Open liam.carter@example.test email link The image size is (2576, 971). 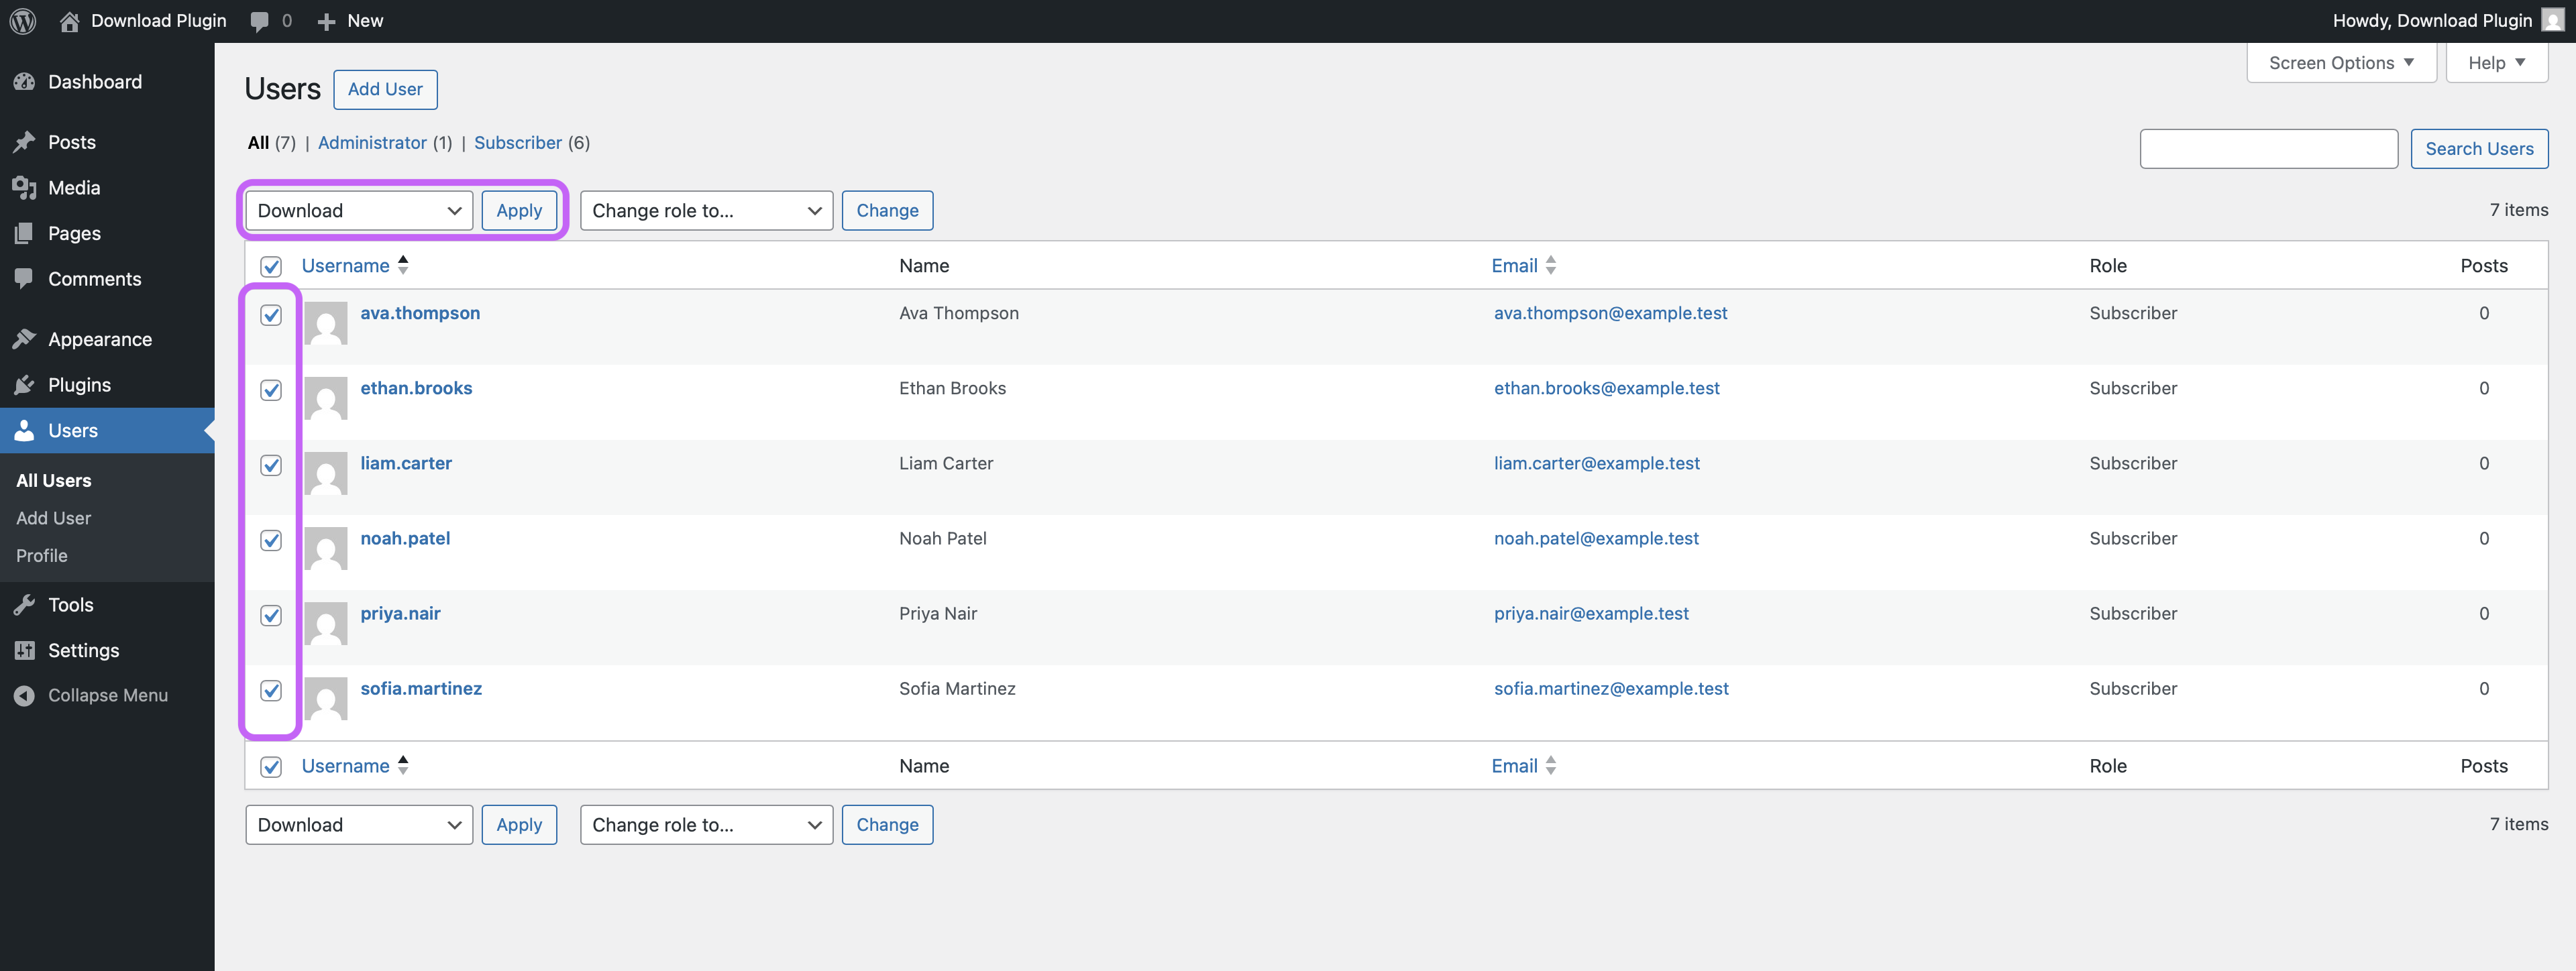pos(1596,463)
